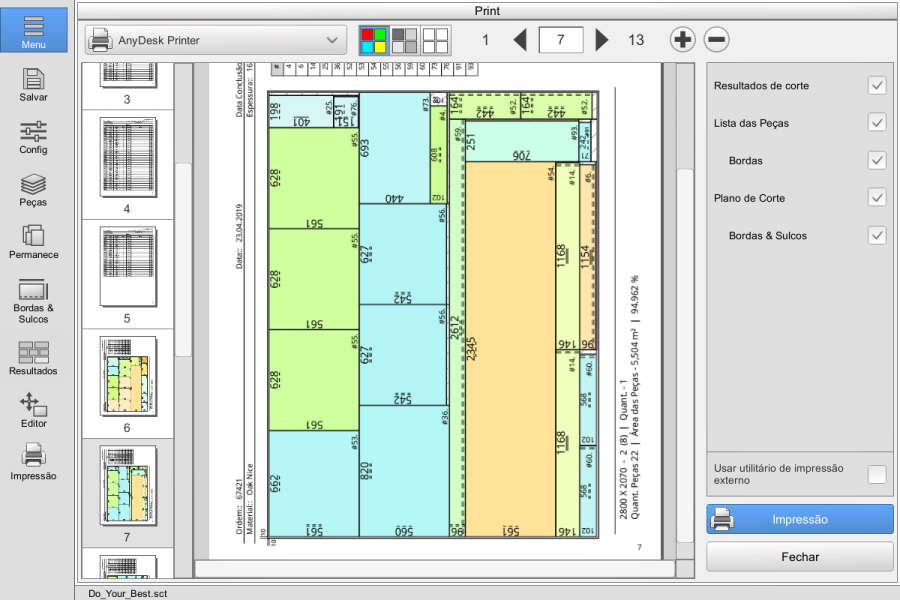Toggle Bordas & Sulcos checkbox in options
Image resolution: width=900 pixels, height=600 pixels.
coord(877,235)
